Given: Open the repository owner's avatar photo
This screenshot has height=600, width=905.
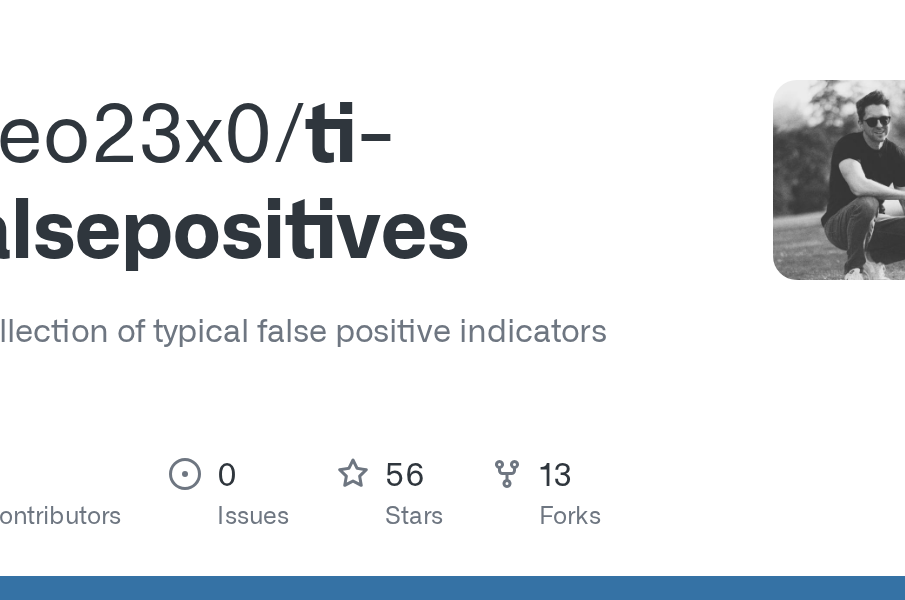Looking at the screenshot, I should click(838, 180).
